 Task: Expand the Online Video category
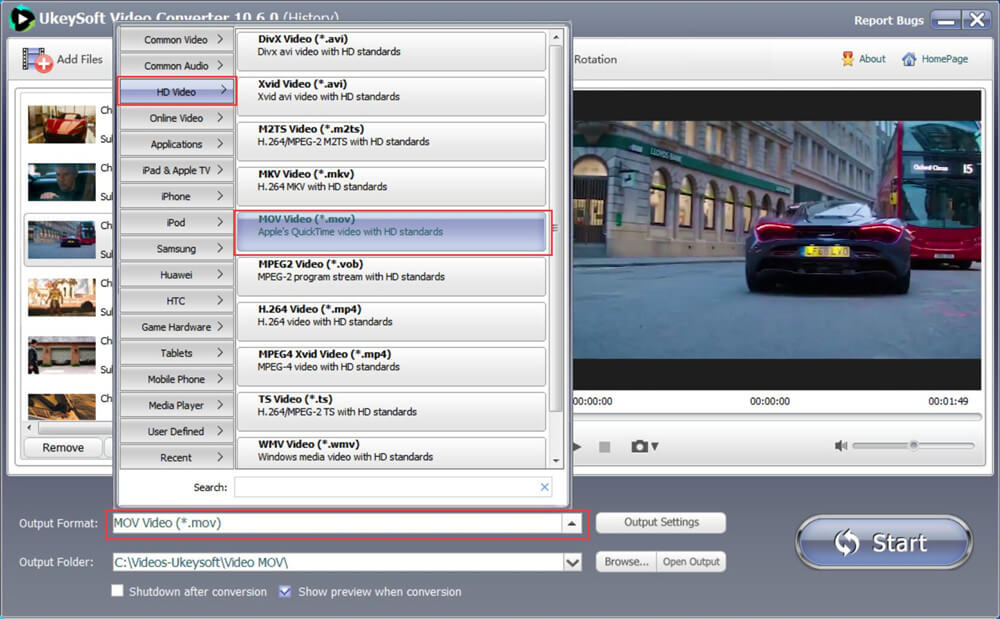tap(177, 118)
